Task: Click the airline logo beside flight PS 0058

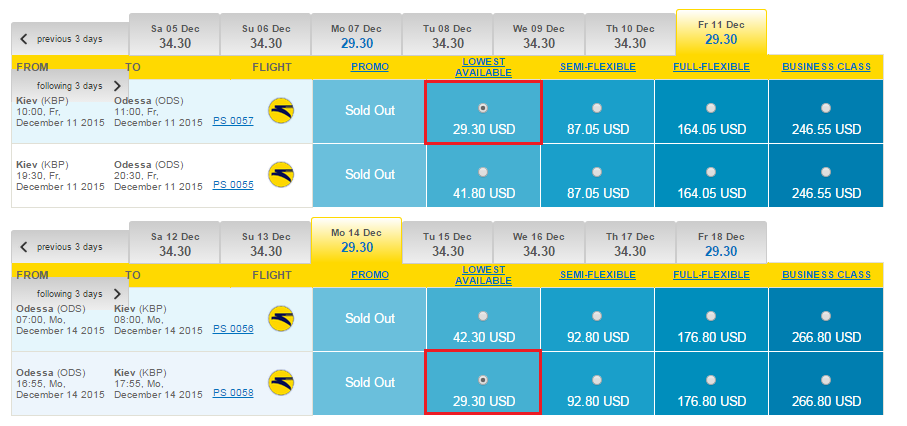Action: [281, 383]
